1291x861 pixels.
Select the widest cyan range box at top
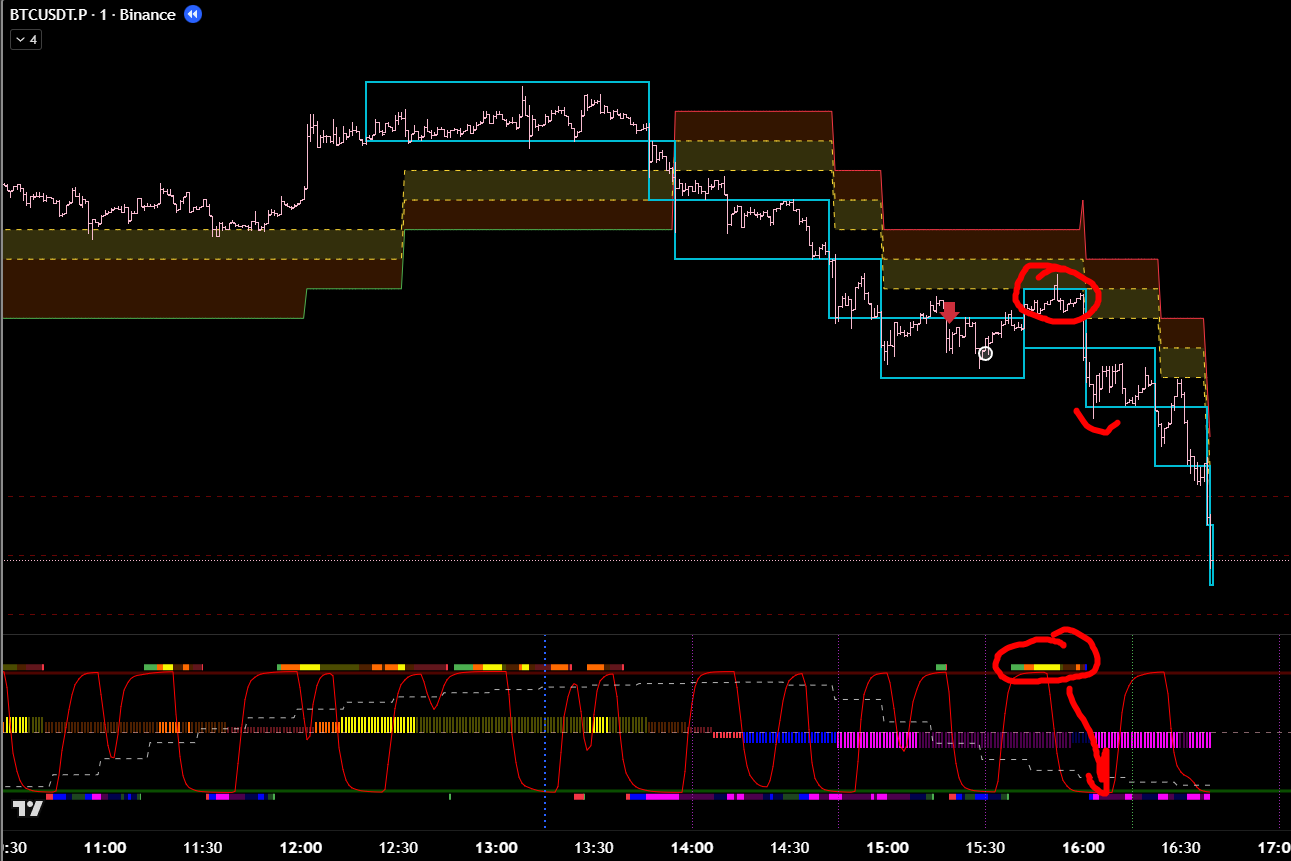pyautogui.click(x=507, y=83)
